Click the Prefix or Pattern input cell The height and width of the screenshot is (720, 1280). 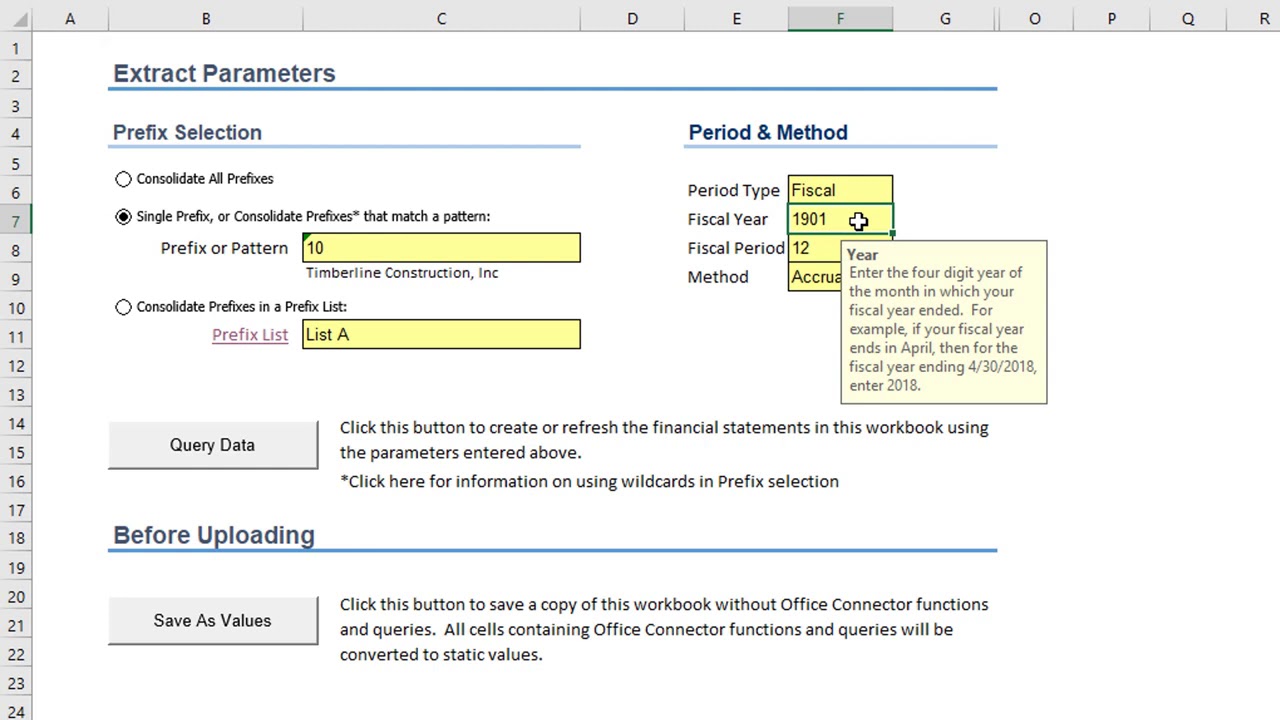pyautogui.click(x=441, y=248)
